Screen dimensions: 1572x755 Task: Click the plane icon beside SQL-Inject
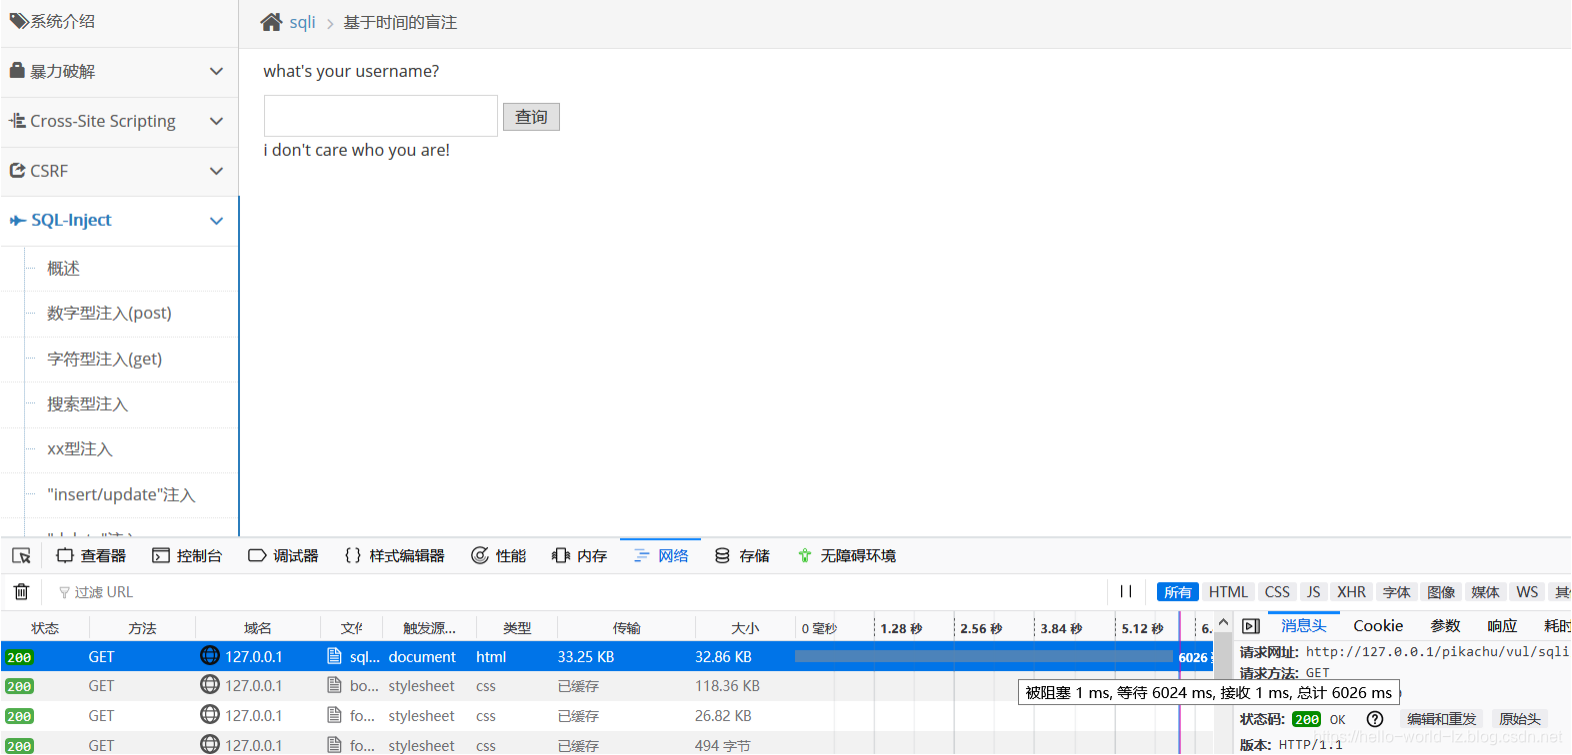[x=18, y=220]
